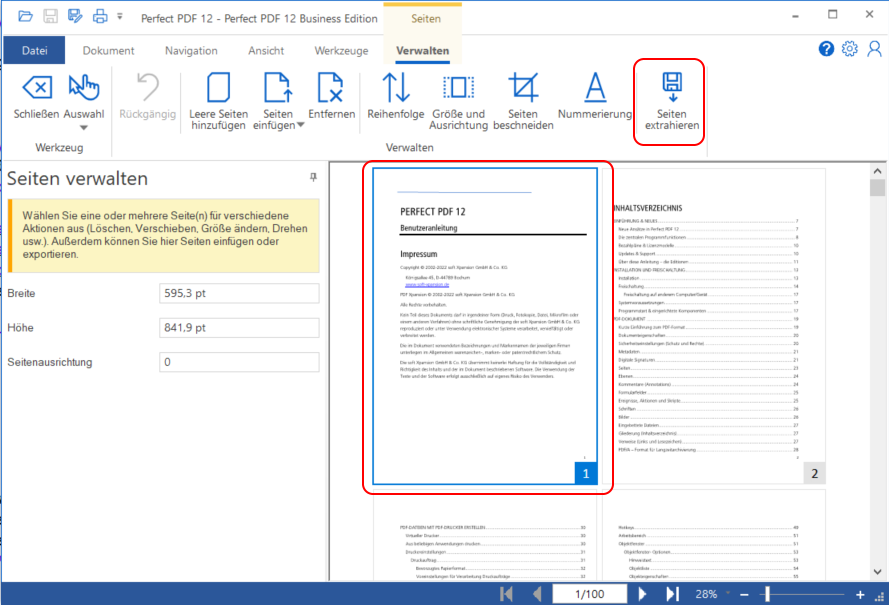Select the Seiten beschneiden crop tool

pyautogui.click(x=523, y=89)
